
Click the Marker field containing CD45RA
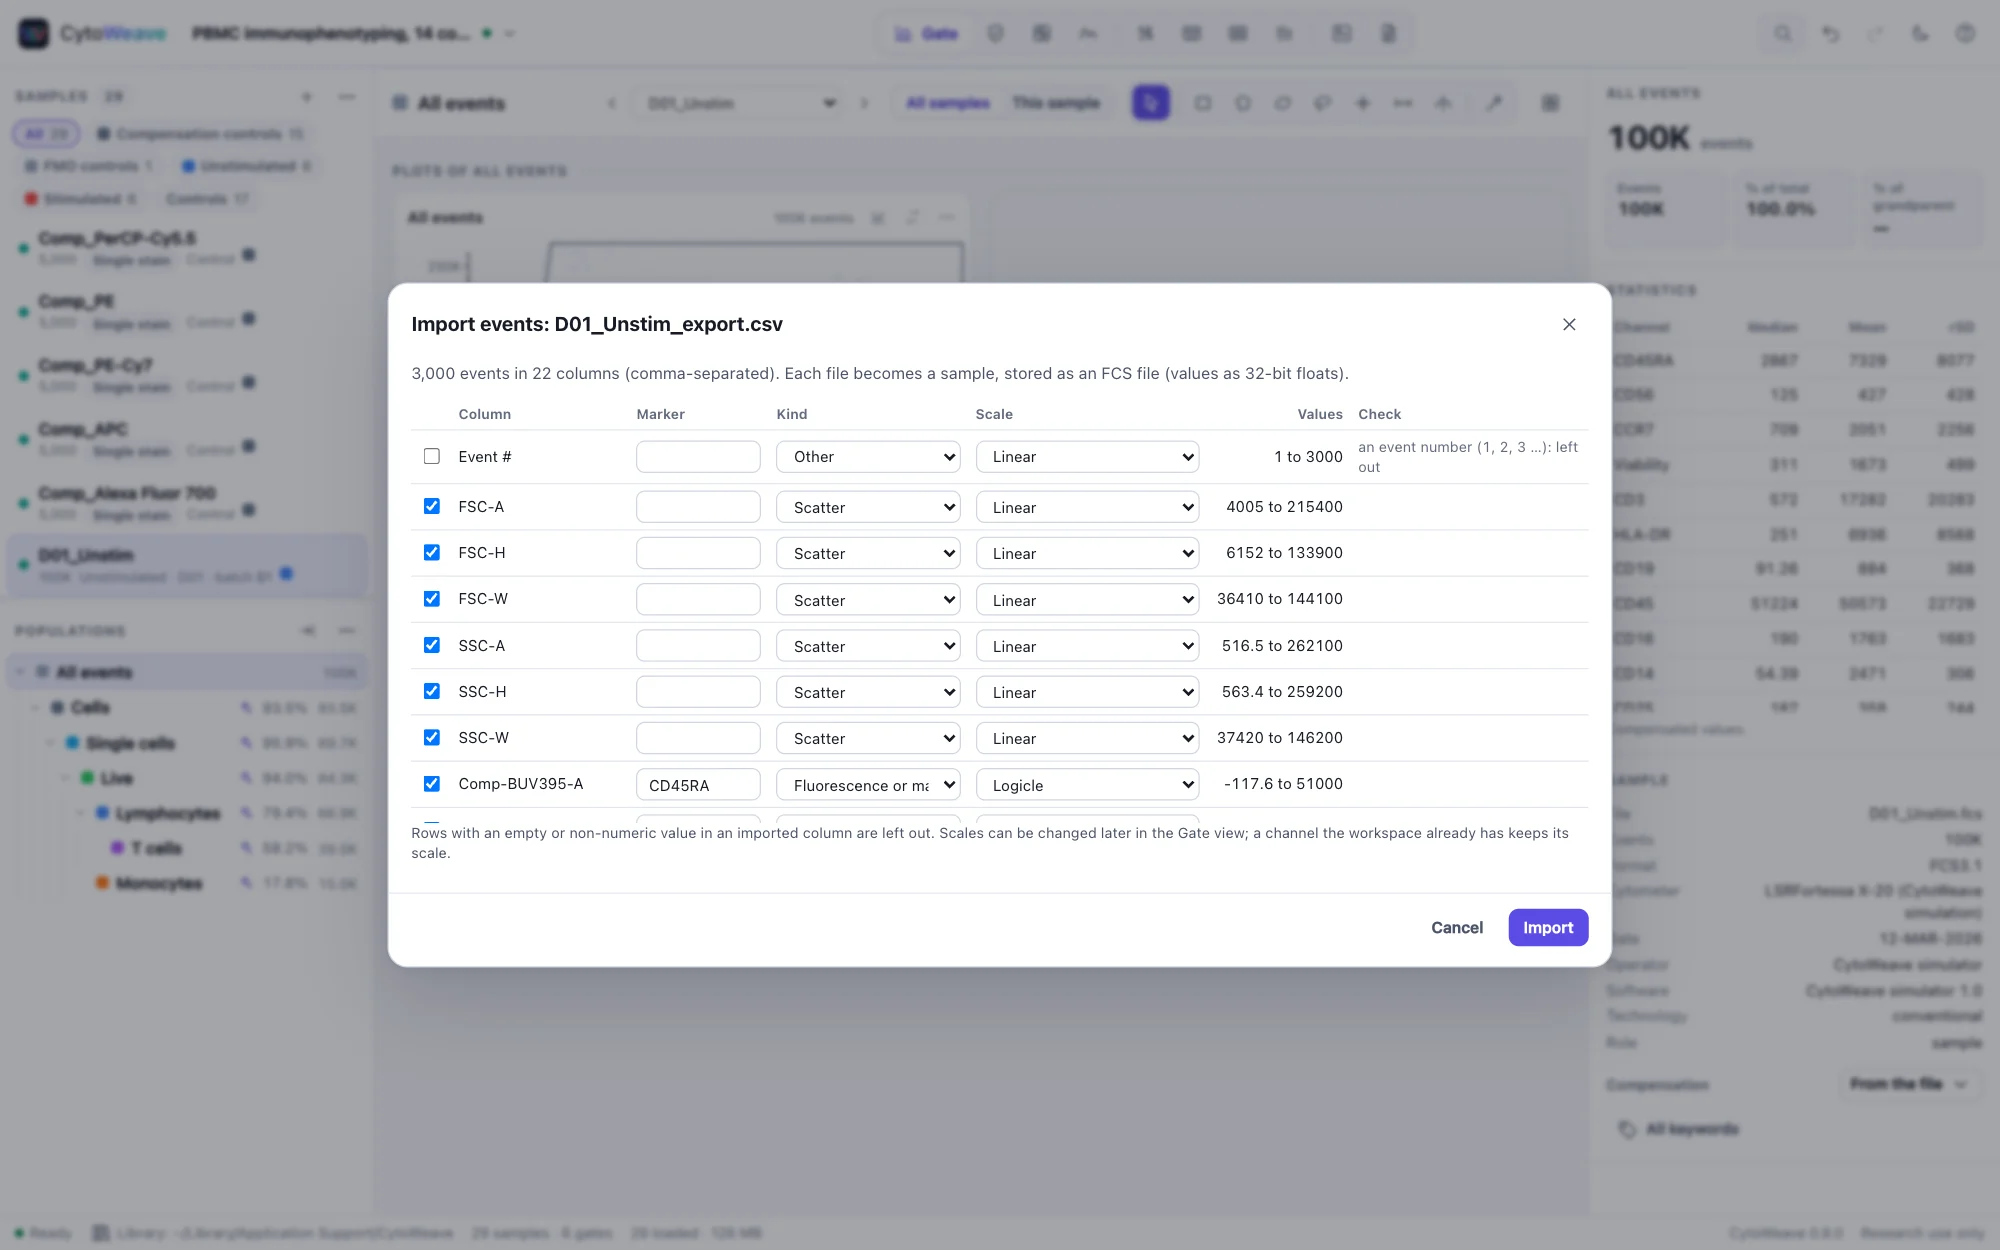[698, 785]
